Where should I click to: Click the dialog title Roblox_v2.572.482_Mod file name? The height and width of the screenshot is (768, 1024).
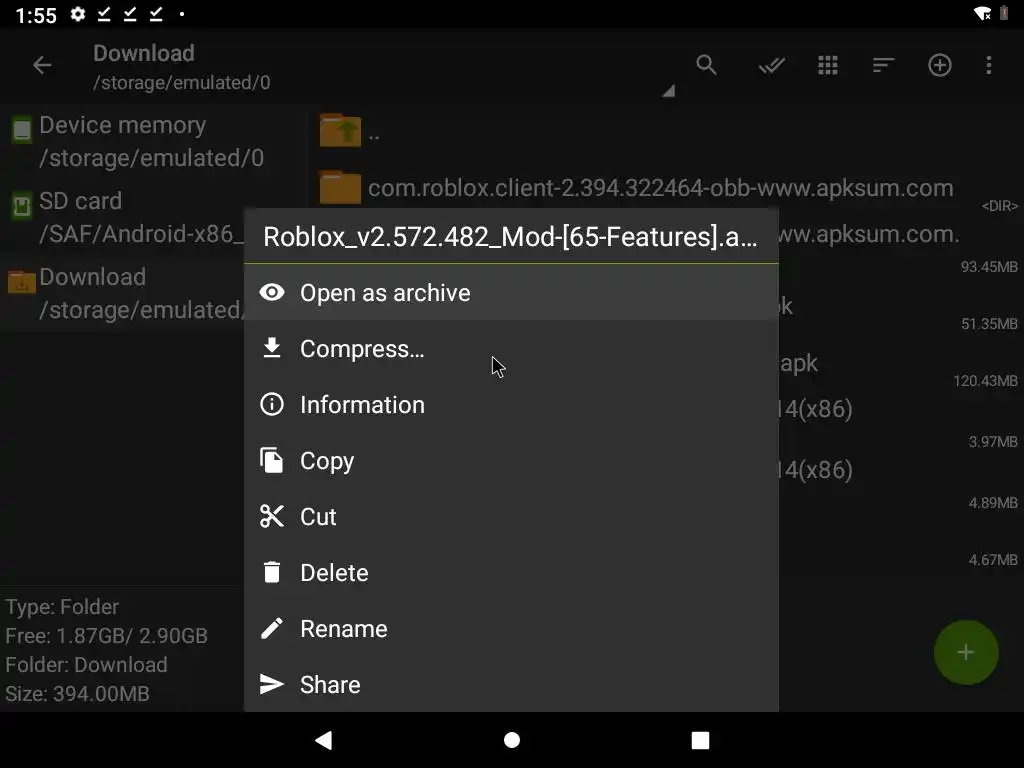pyautogui.click(x=510, y=236)
